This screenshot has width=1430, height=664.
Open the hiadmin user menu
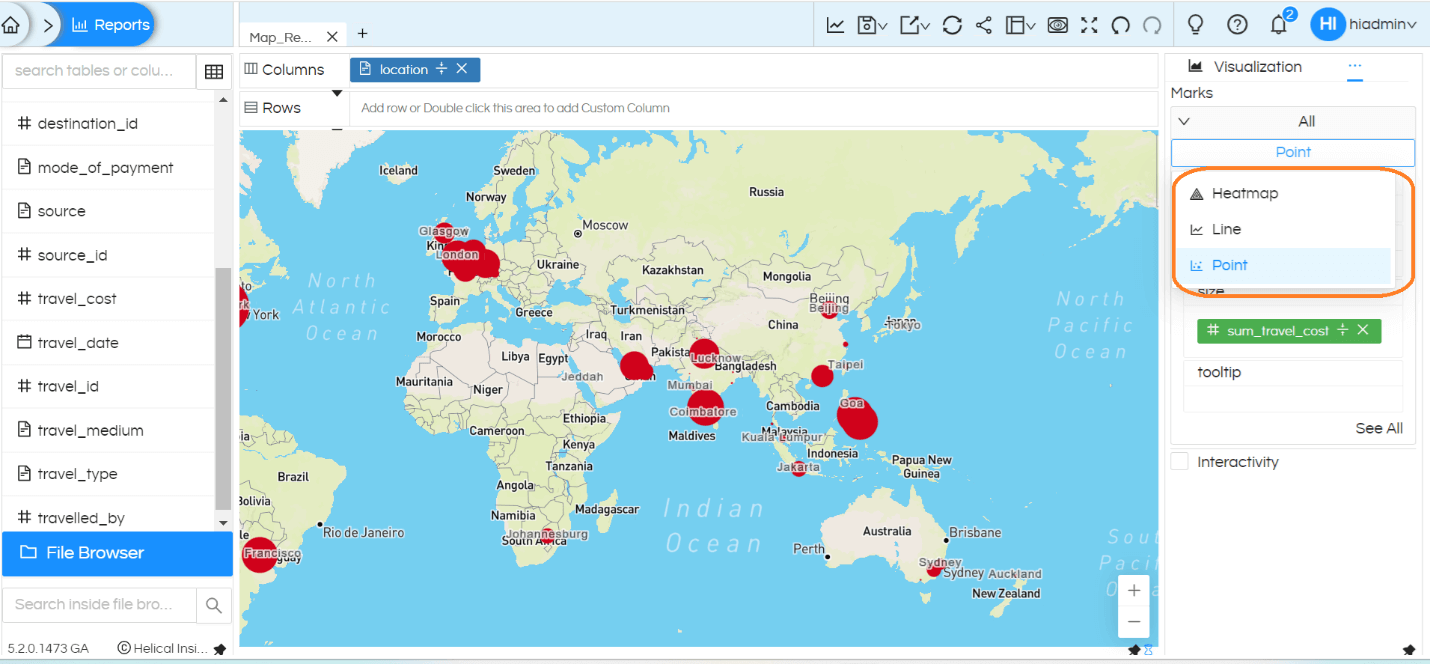pyautogui.click(x=1382, y=25)
